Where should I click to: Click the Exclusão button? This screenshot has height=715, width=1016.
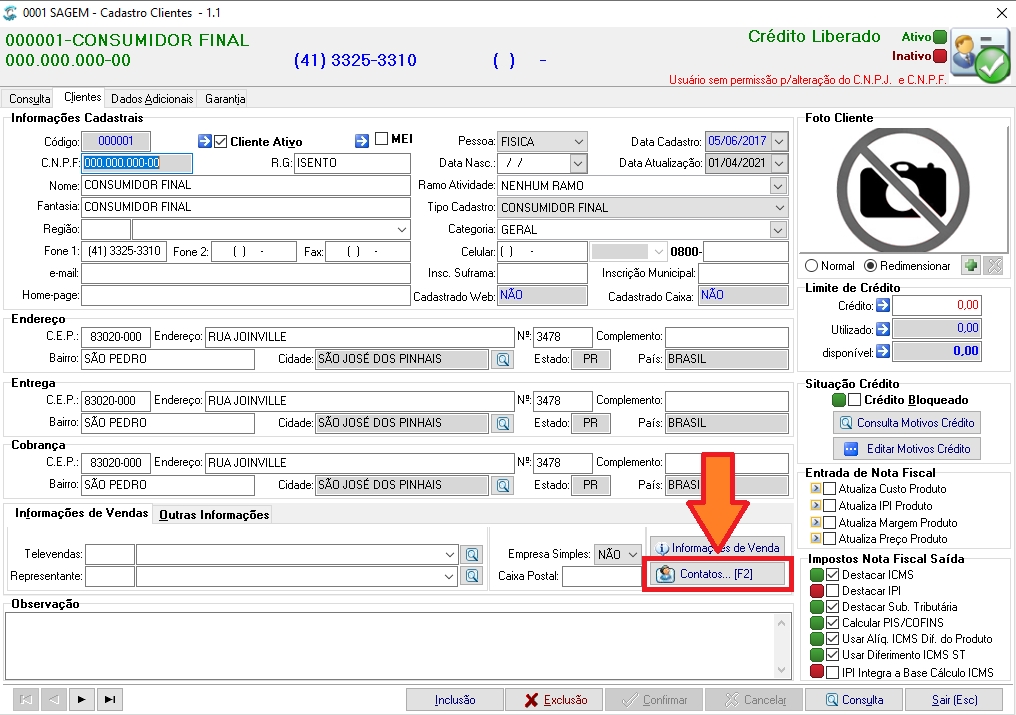point(555,699)
